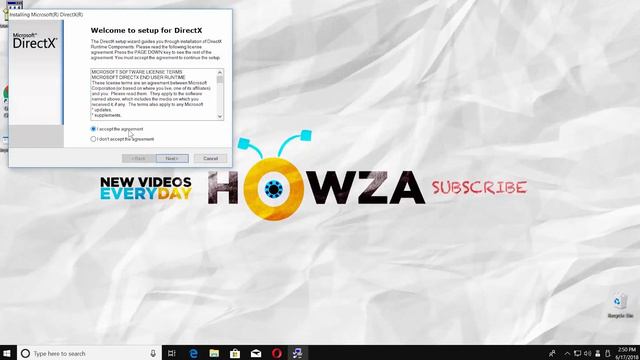Click Next in DirectX setup

point(172,158)
